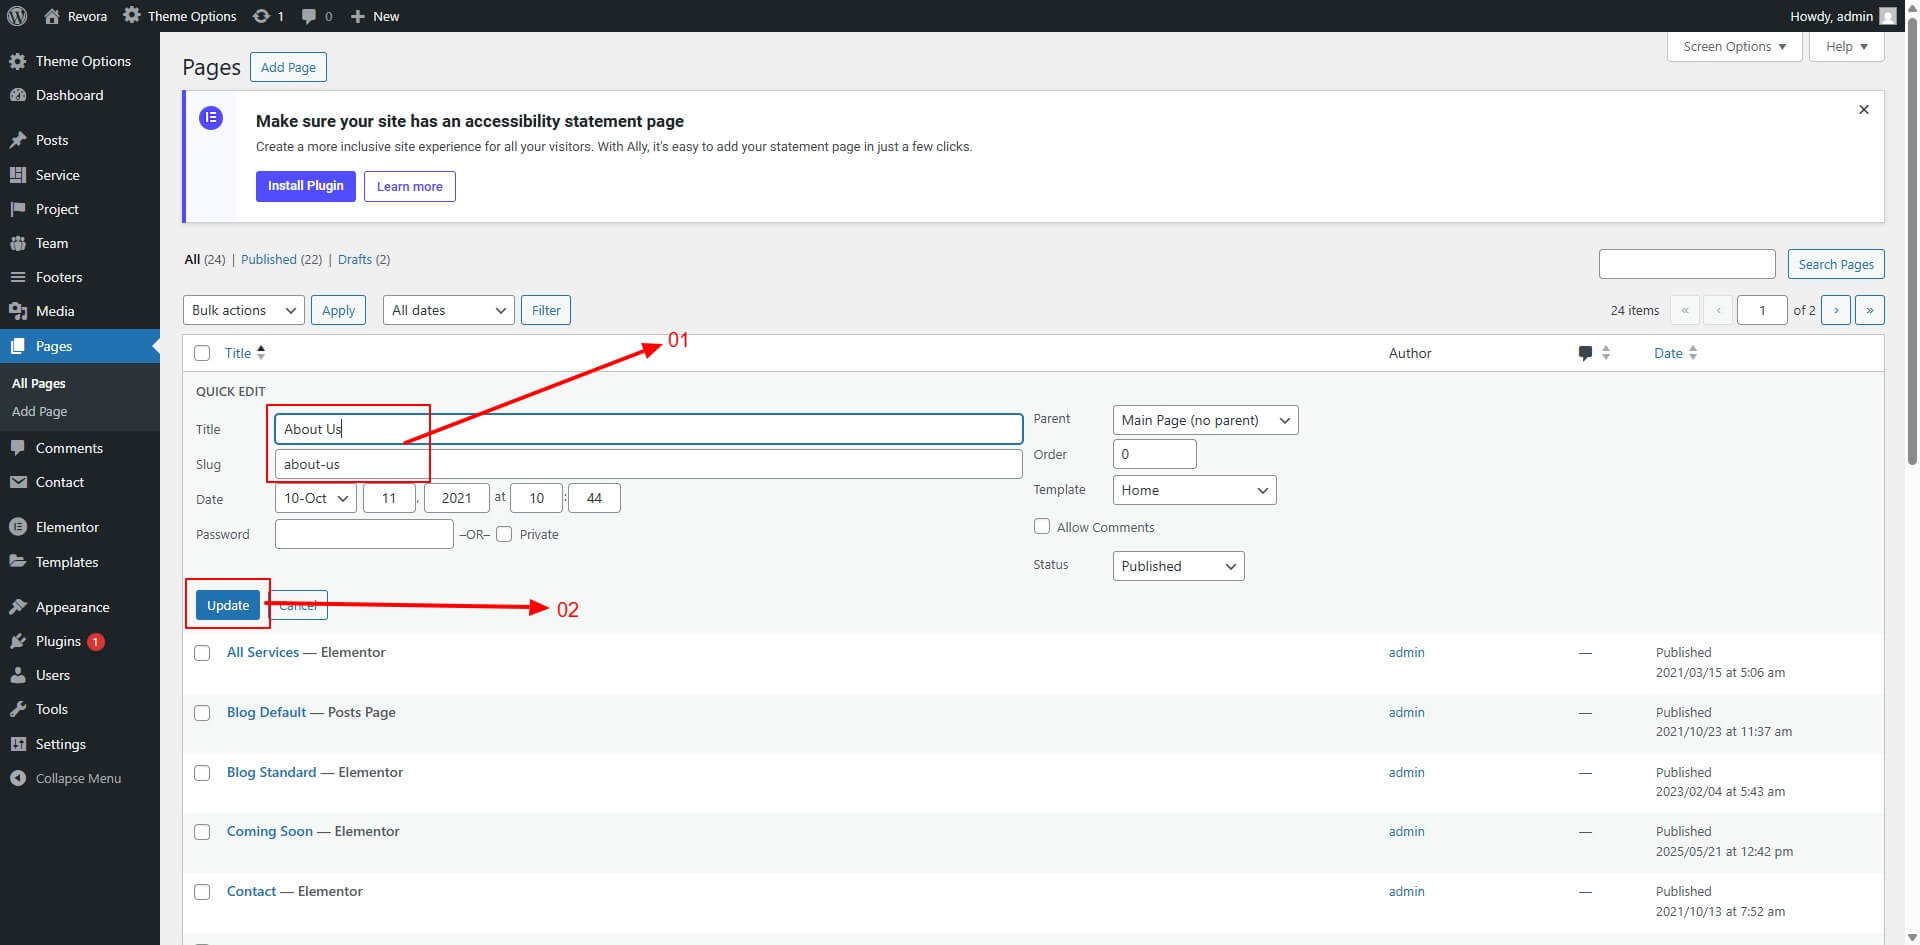Click the Theme Options gear in the admin bar
Viewport: 1920px width, 945px height.
click(132, 16)
